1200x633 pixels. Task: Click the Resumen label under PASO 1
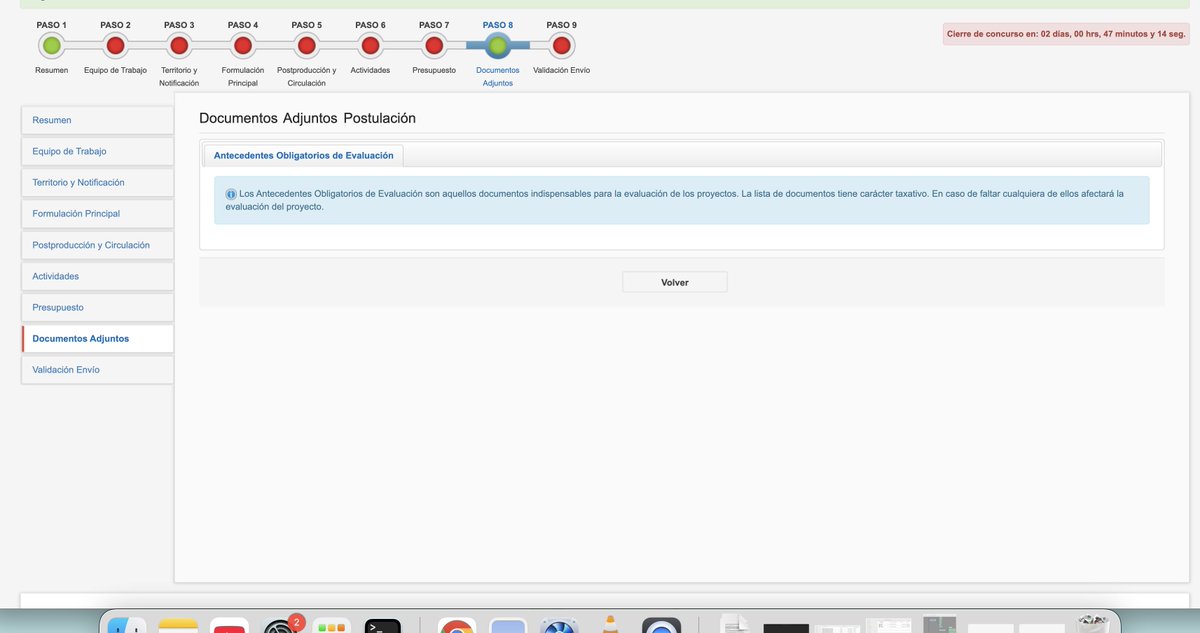pos(52,70)
